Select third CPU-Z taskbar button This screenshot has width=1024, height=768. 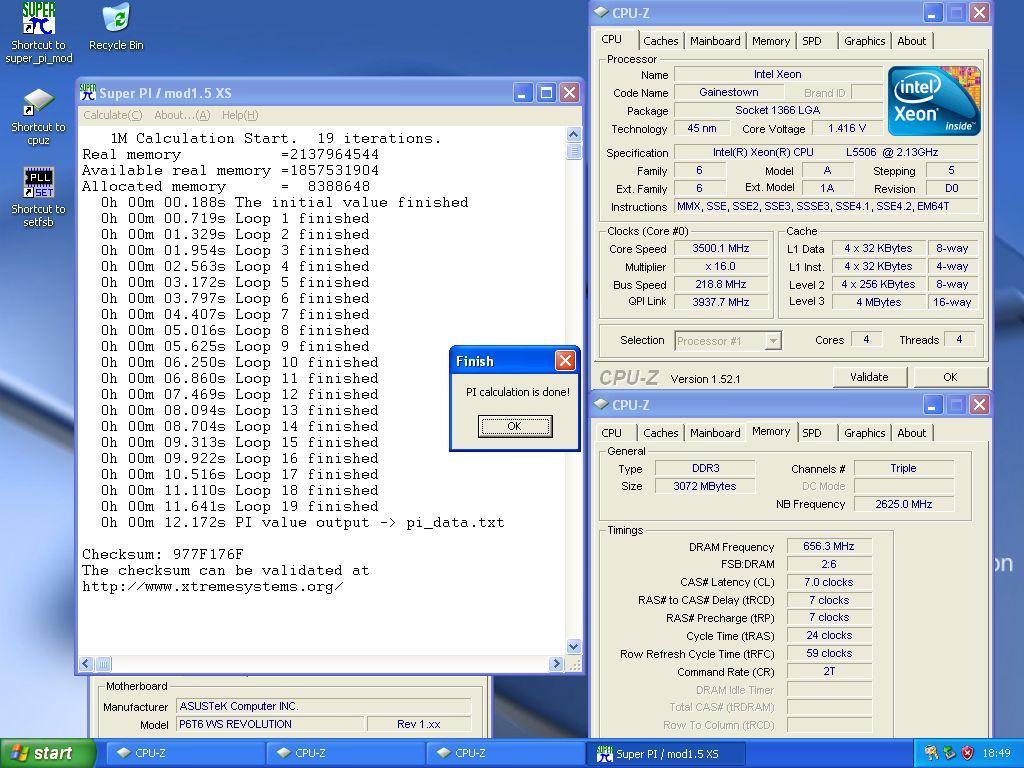coord(505,753)
